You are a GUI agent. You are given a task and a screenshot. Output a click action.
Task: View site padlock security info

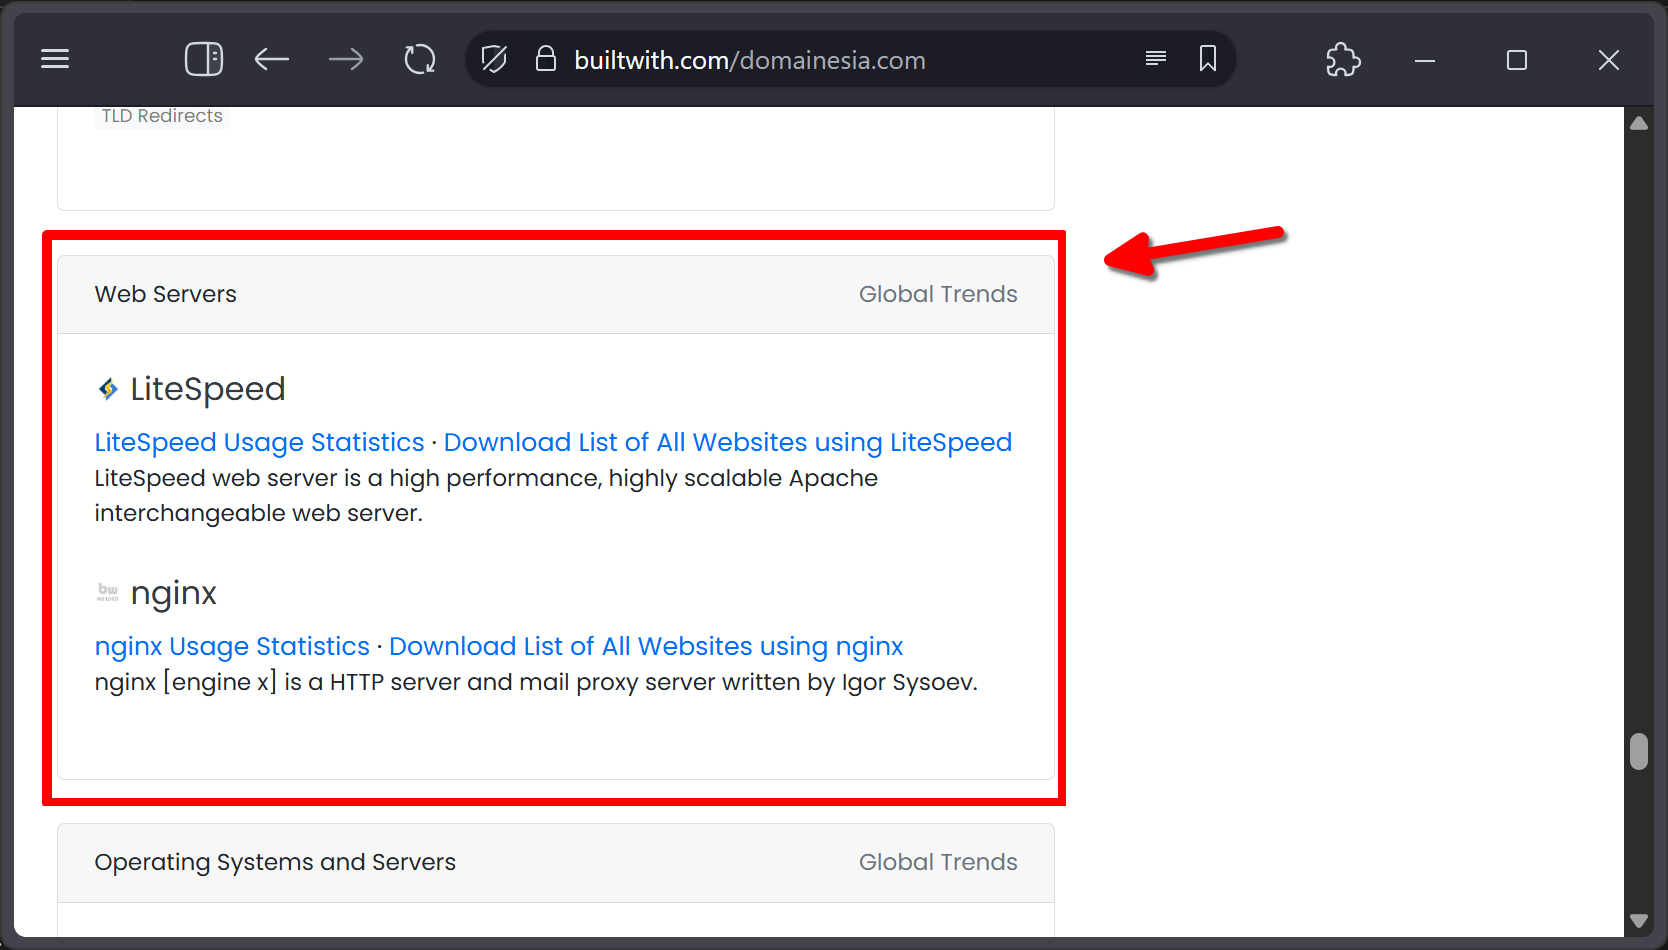[545, 59]
